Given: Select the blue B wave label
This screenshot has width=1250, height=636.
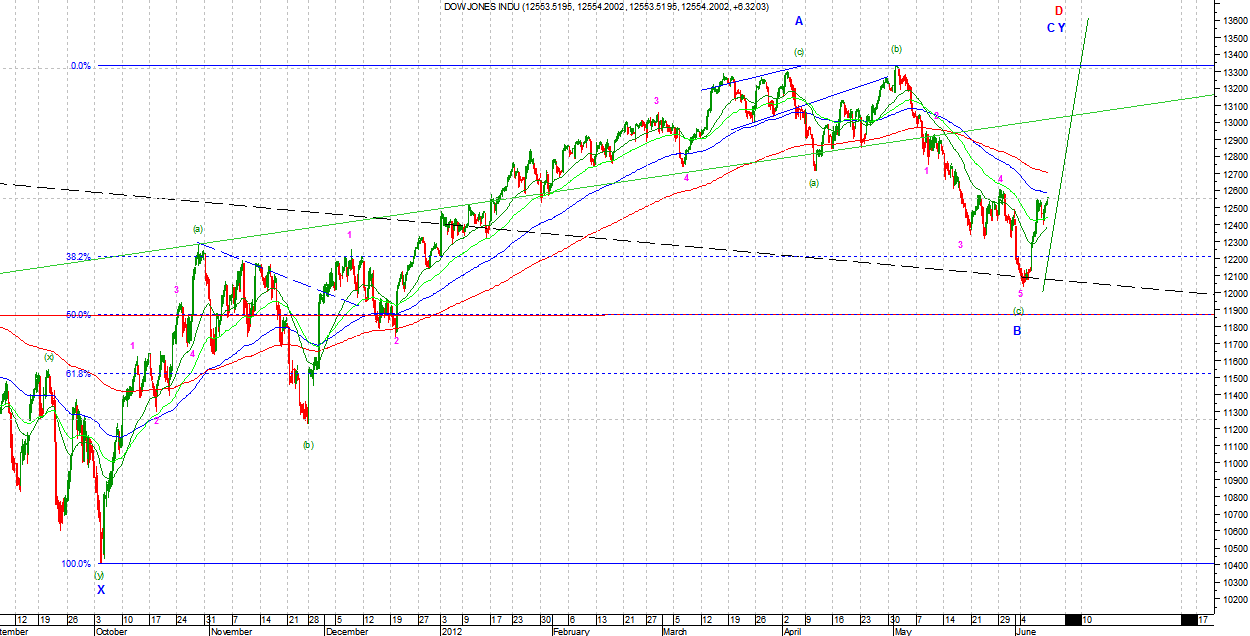Looking at the screenshot, I should coord(1017,331).
